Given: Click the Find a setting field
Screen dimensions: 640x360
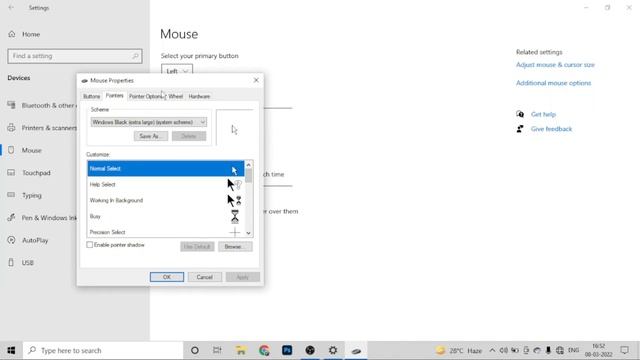Looking at the screenshot, I should (x=75, y=56).
